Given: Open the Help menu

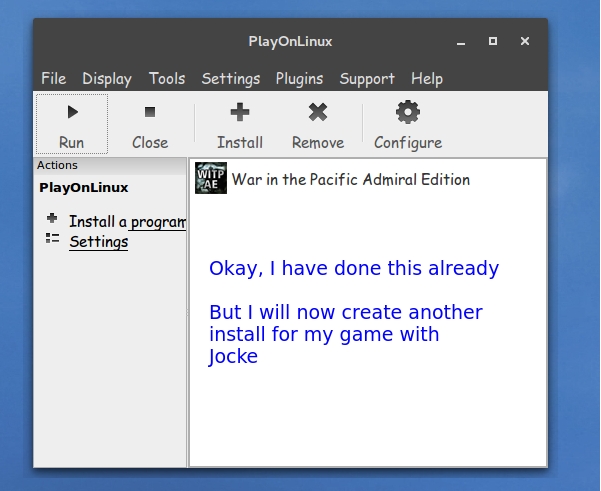Looking at the screenshot, I should point(427,79).
